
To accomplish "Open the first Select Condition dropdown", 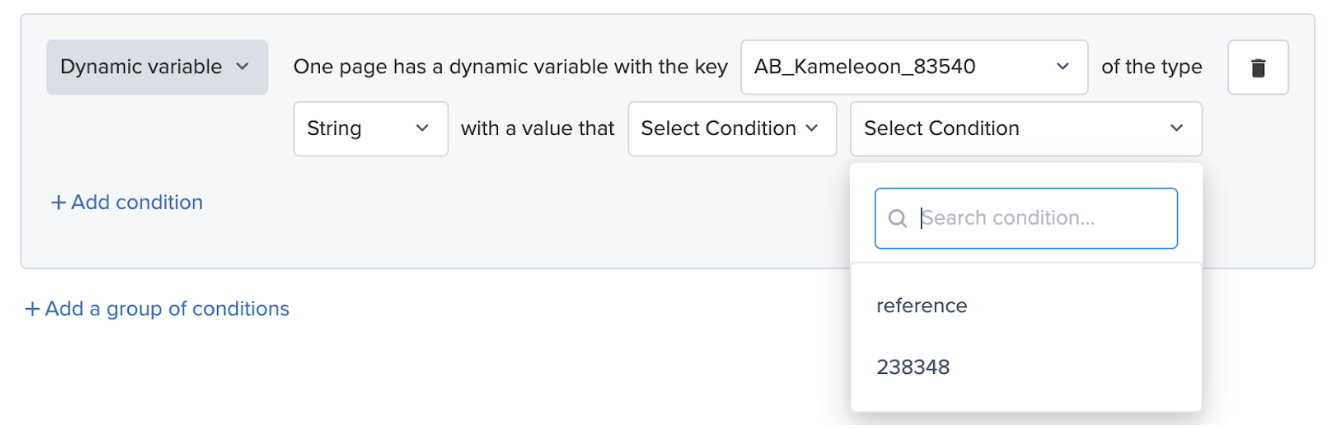I will point(732,128).
